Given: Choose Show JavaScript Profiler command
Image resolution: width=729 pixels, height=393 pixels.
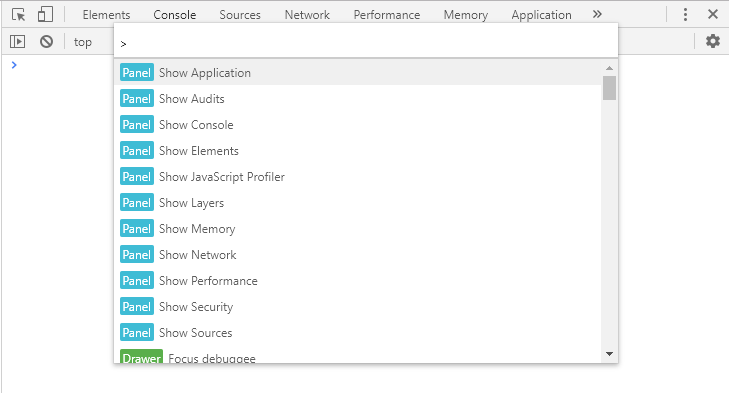Looking at the screenshot, I should coord(357,177).
